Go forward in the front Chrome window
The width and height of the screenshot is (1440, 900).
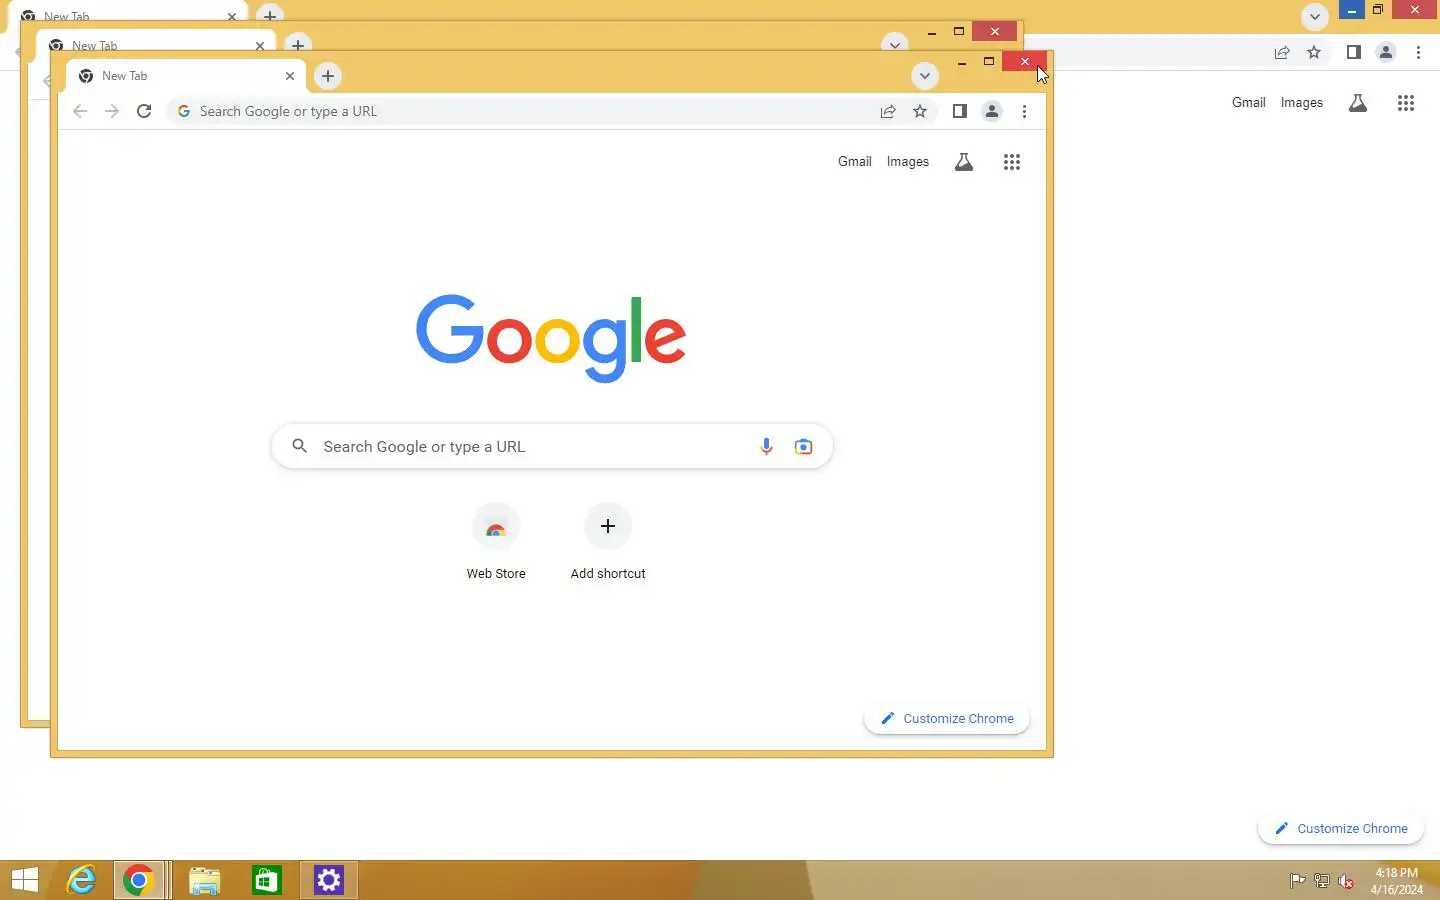pyautogui.click(x=112, y=111)
